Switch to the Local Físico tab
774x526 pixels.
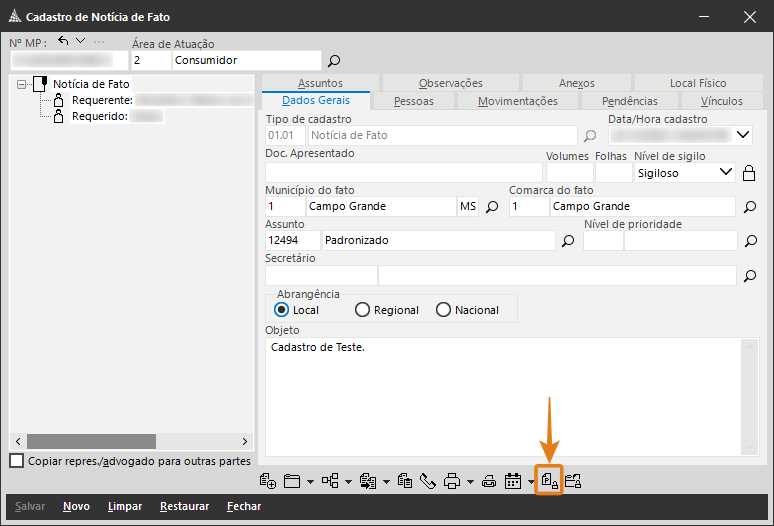point(698,83)
